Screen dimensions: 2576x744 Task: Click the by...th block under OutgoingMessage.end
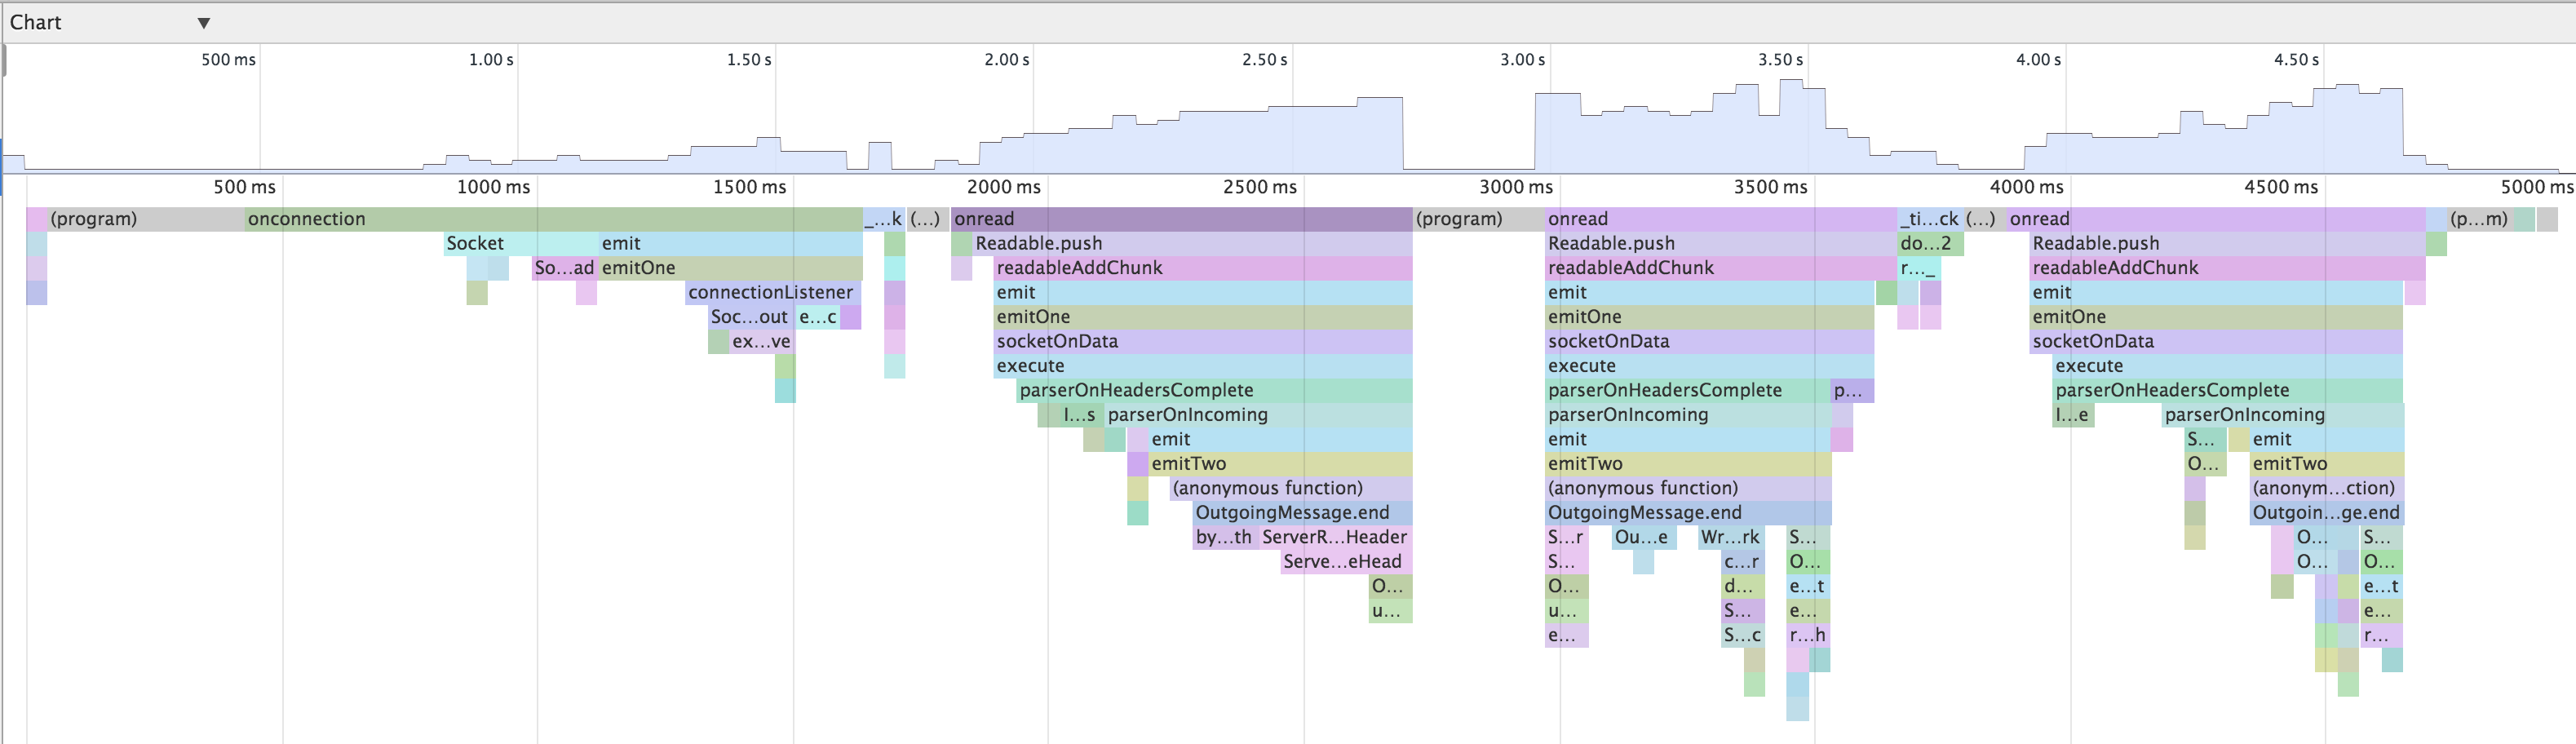(1224, 538)
